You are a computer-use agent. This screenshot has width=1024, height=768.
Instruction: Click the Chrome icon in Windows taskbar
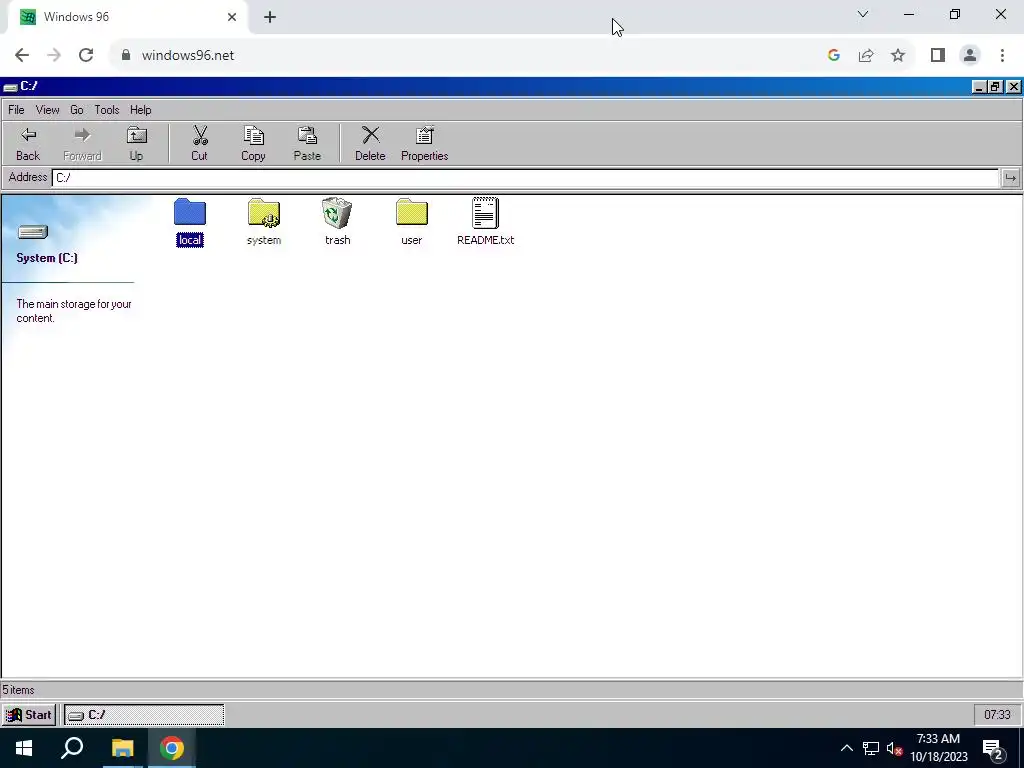pos(172,748)
